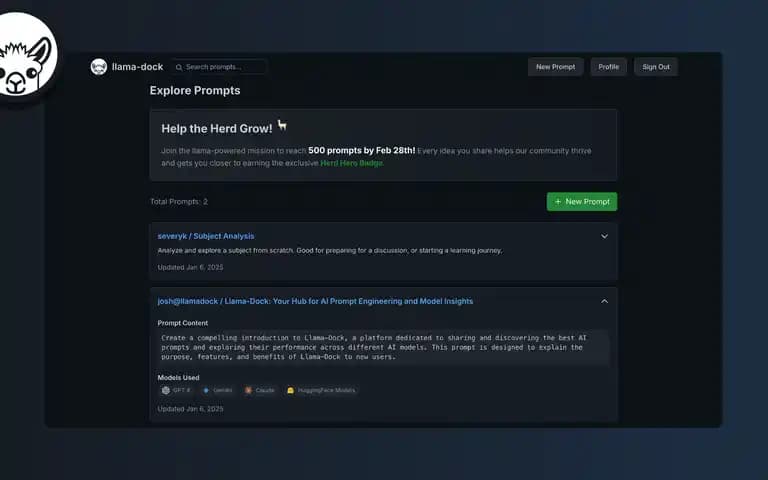
Task: Click the Total Prompts: 2 counter
Action: pyautogui.click(x=179, y=201)
